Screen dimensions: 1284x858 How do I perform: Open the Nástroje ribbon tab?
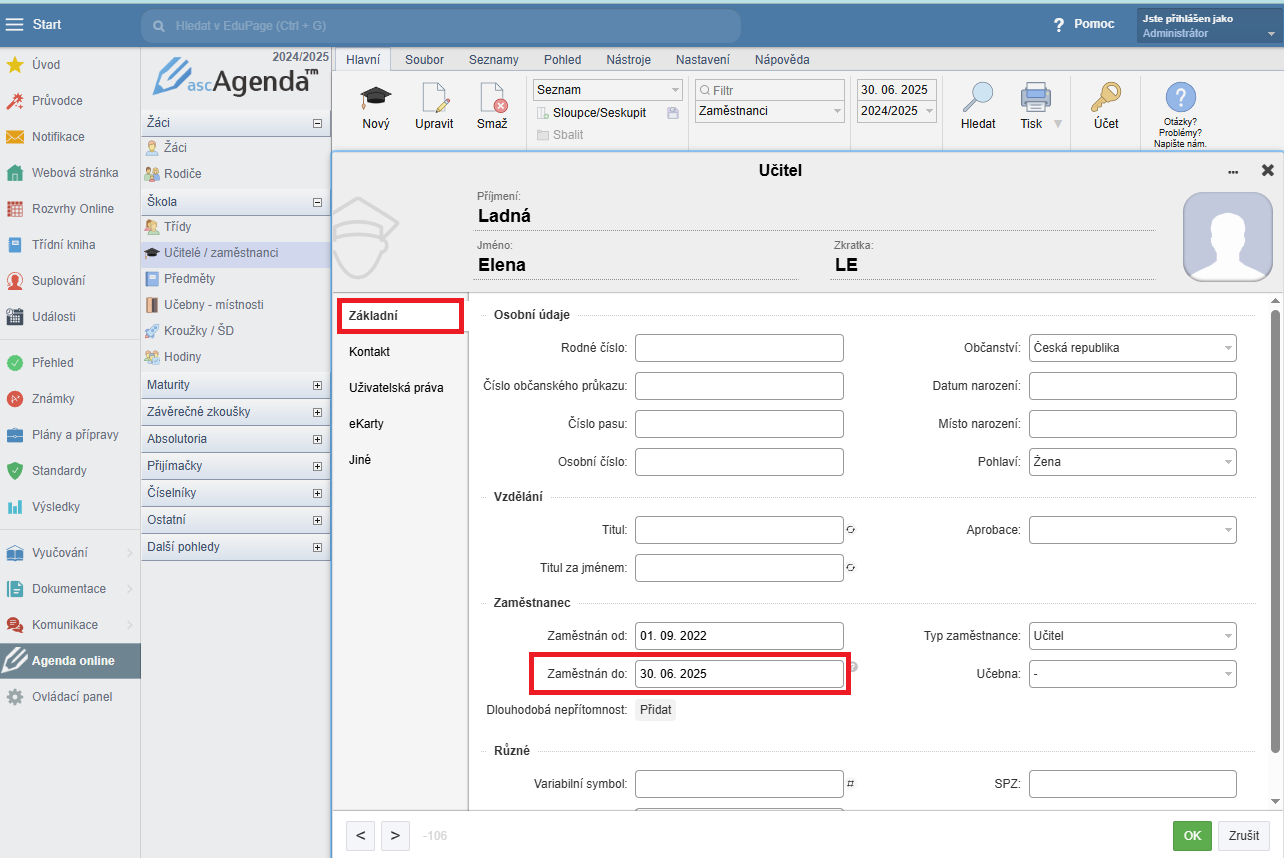[x=628, y=60]
